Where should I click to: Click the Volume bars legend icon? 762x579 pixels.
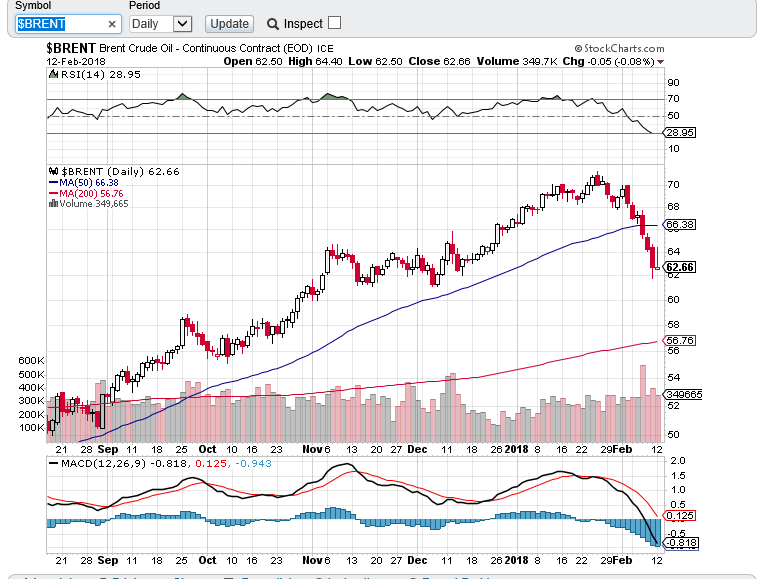53,203
